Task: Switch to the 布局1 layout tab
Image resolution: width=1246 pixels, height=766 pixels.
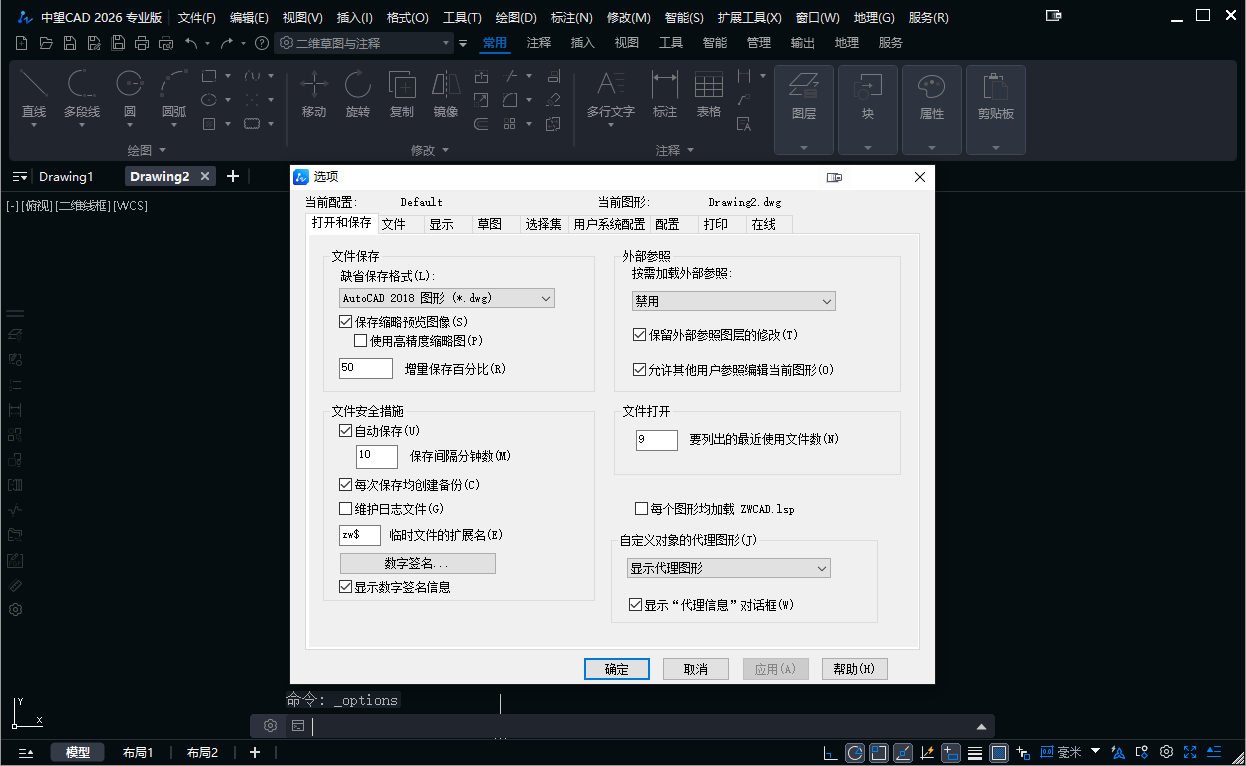Action: (x=138, y=752)
